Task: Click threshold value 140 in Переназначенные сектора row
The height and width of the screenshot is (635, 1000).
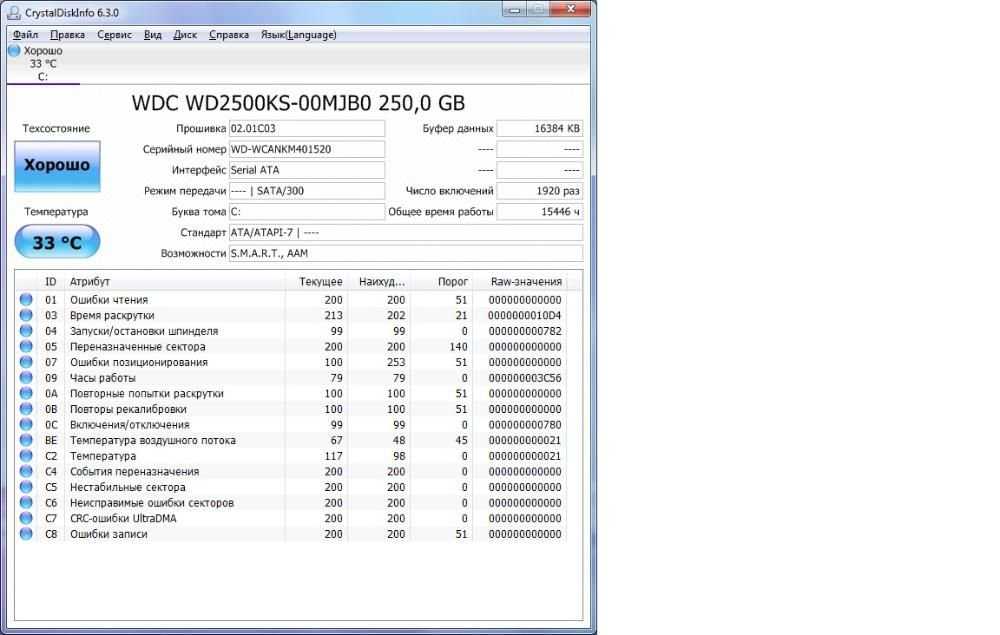Action: click(458, 346)
